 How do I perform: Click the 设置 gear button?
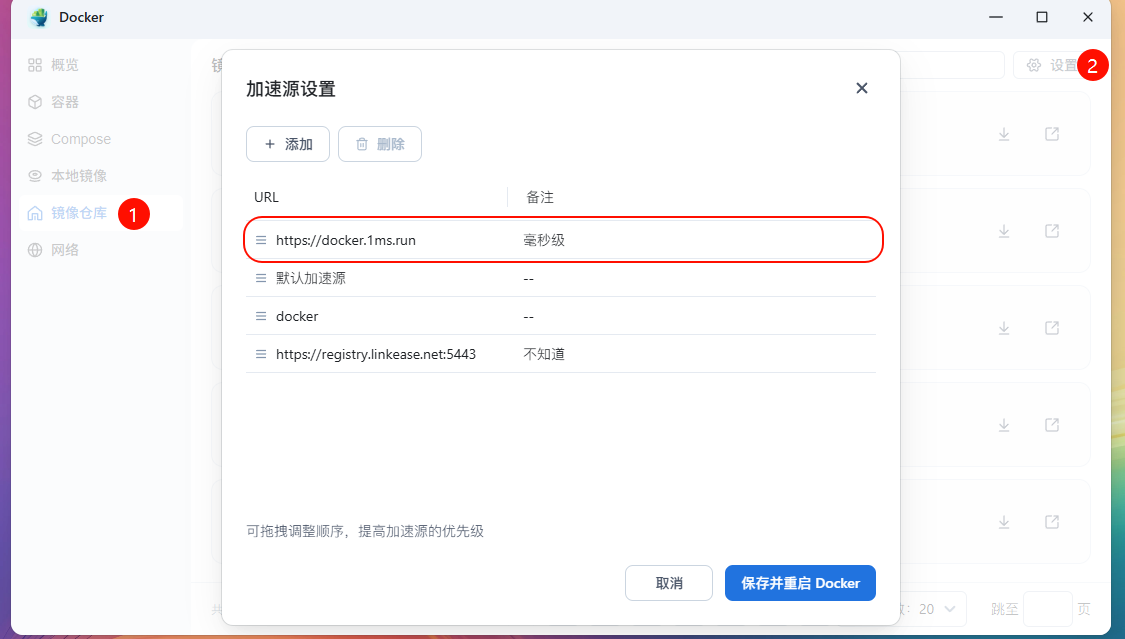1052,65
